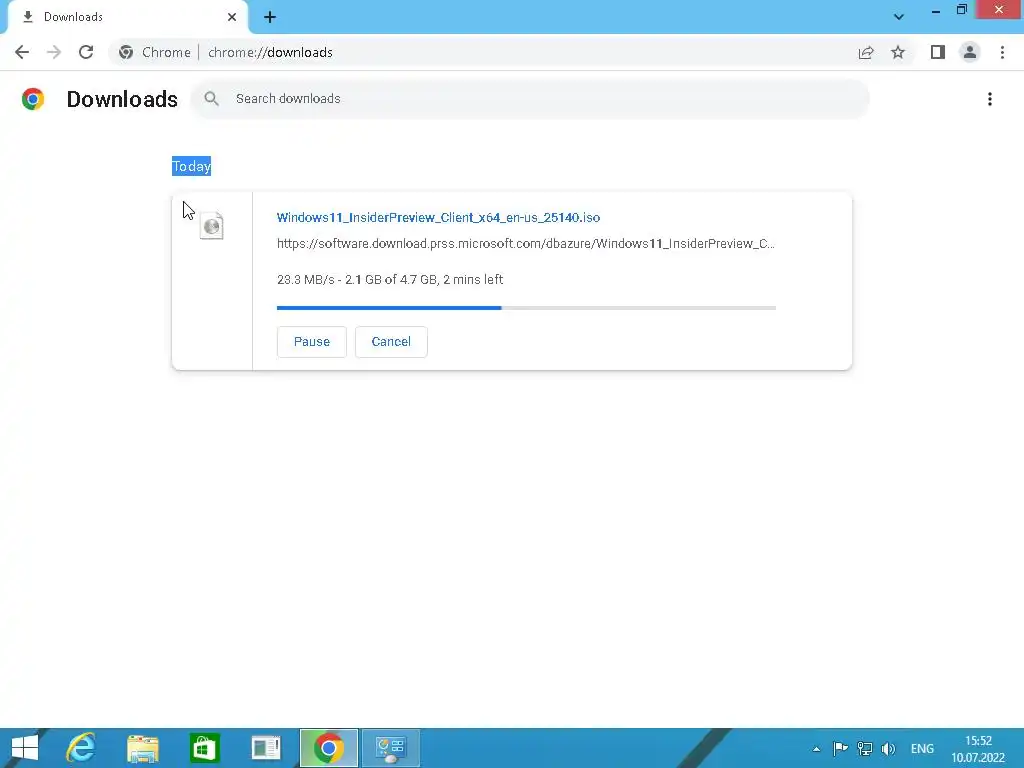Bookmark this tab with the star icon
This screenshot has height=768, width=1024.
point(898,52)
